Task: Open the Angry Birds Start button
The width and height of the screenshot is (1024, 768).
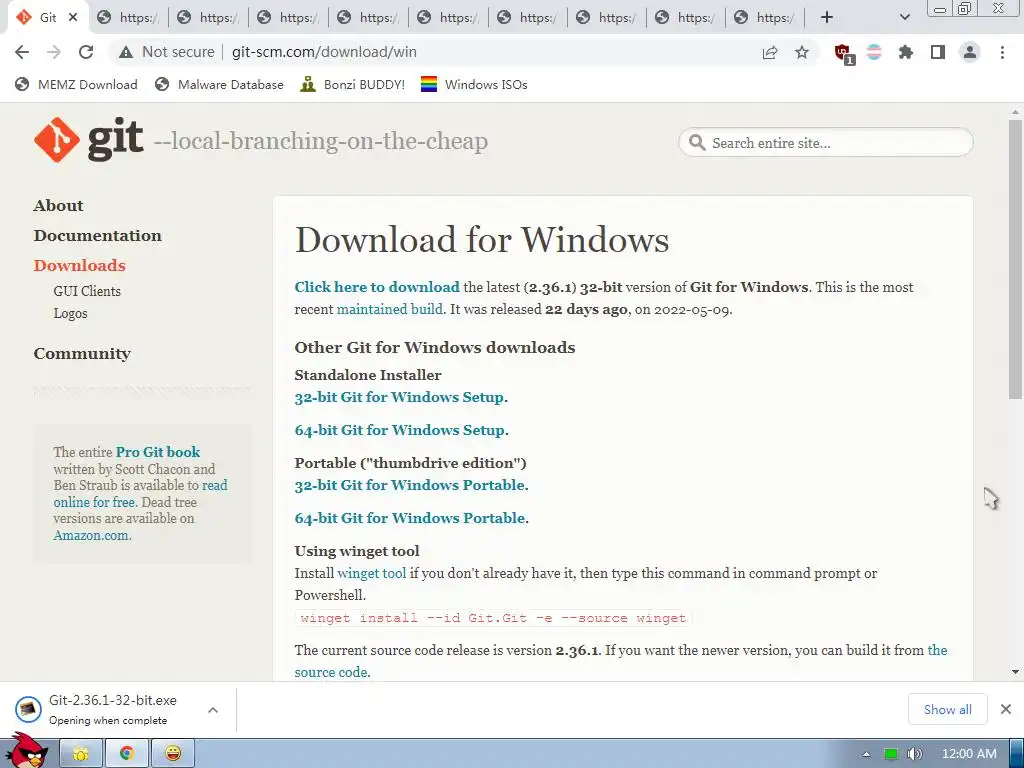Action: 27,751
